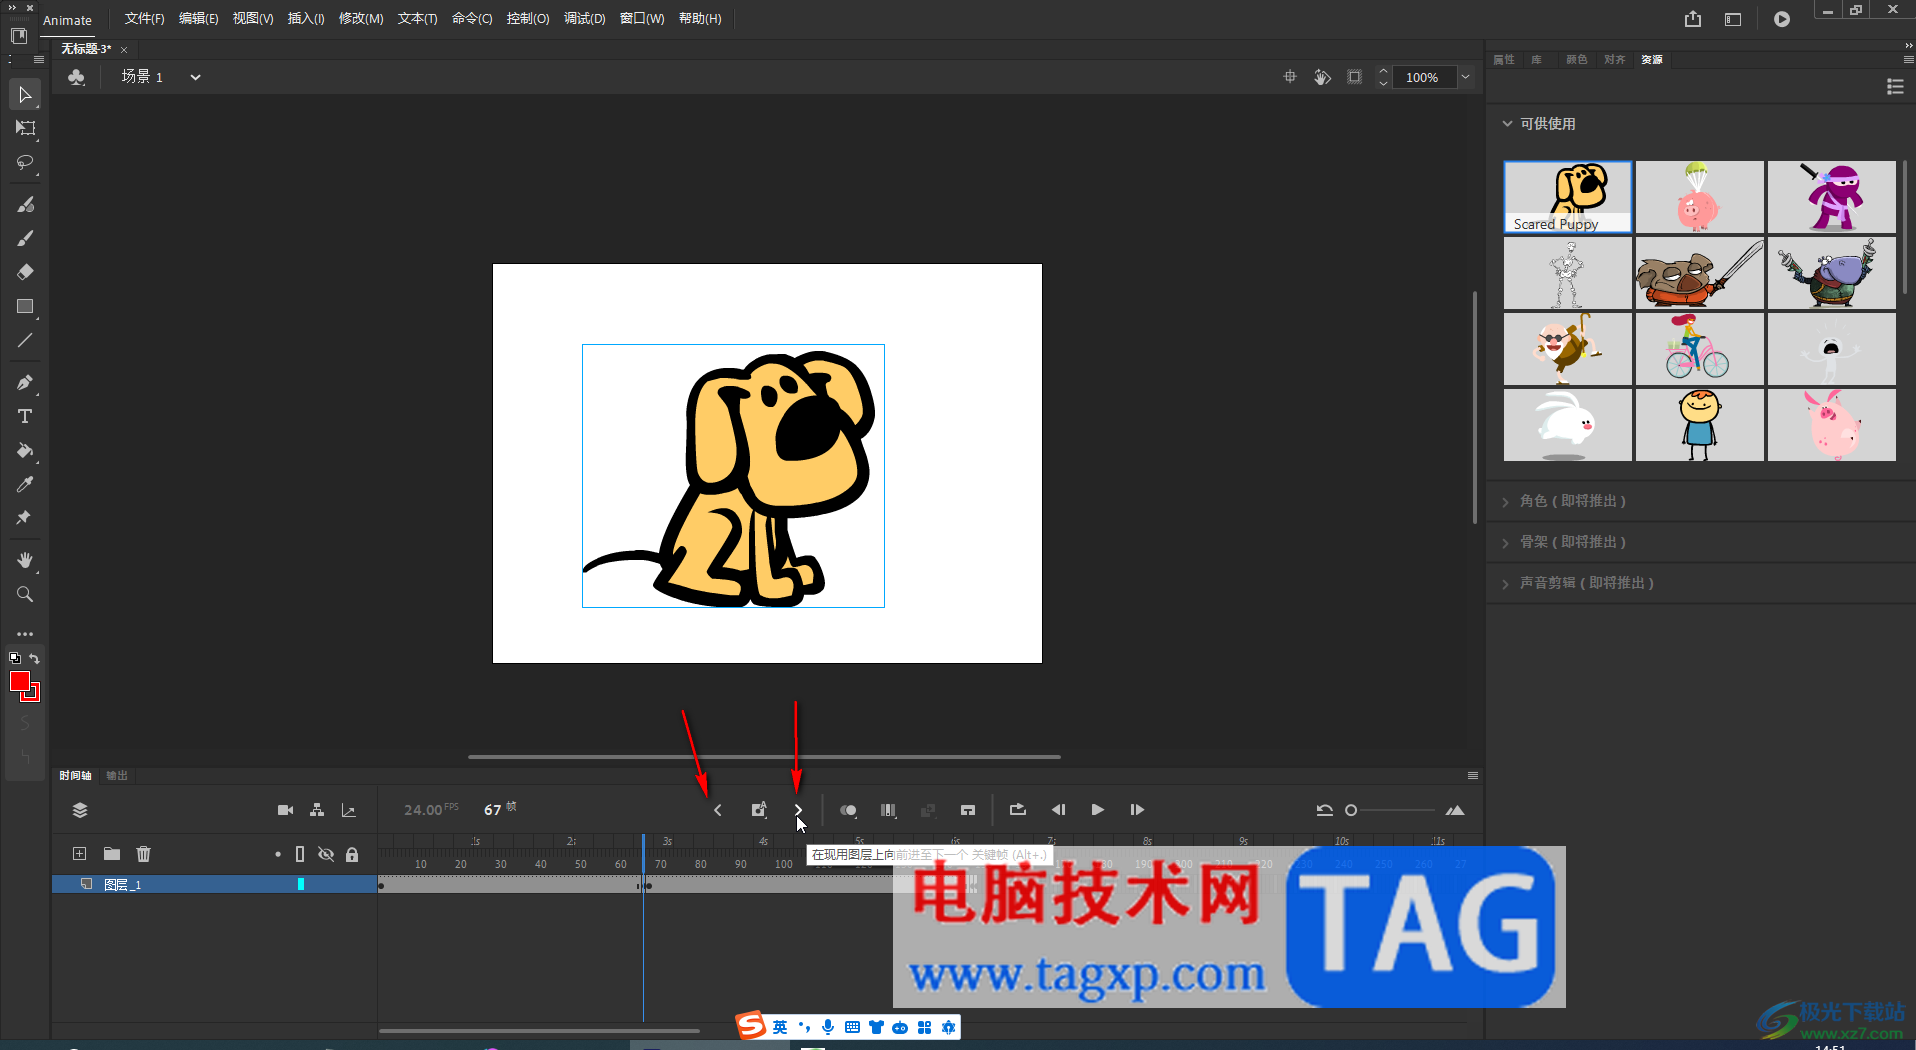This screenshot has width=1916, height=1050.
Task: Open the Edit Toolbar three-dots menu
Action: tap(25, 634)
